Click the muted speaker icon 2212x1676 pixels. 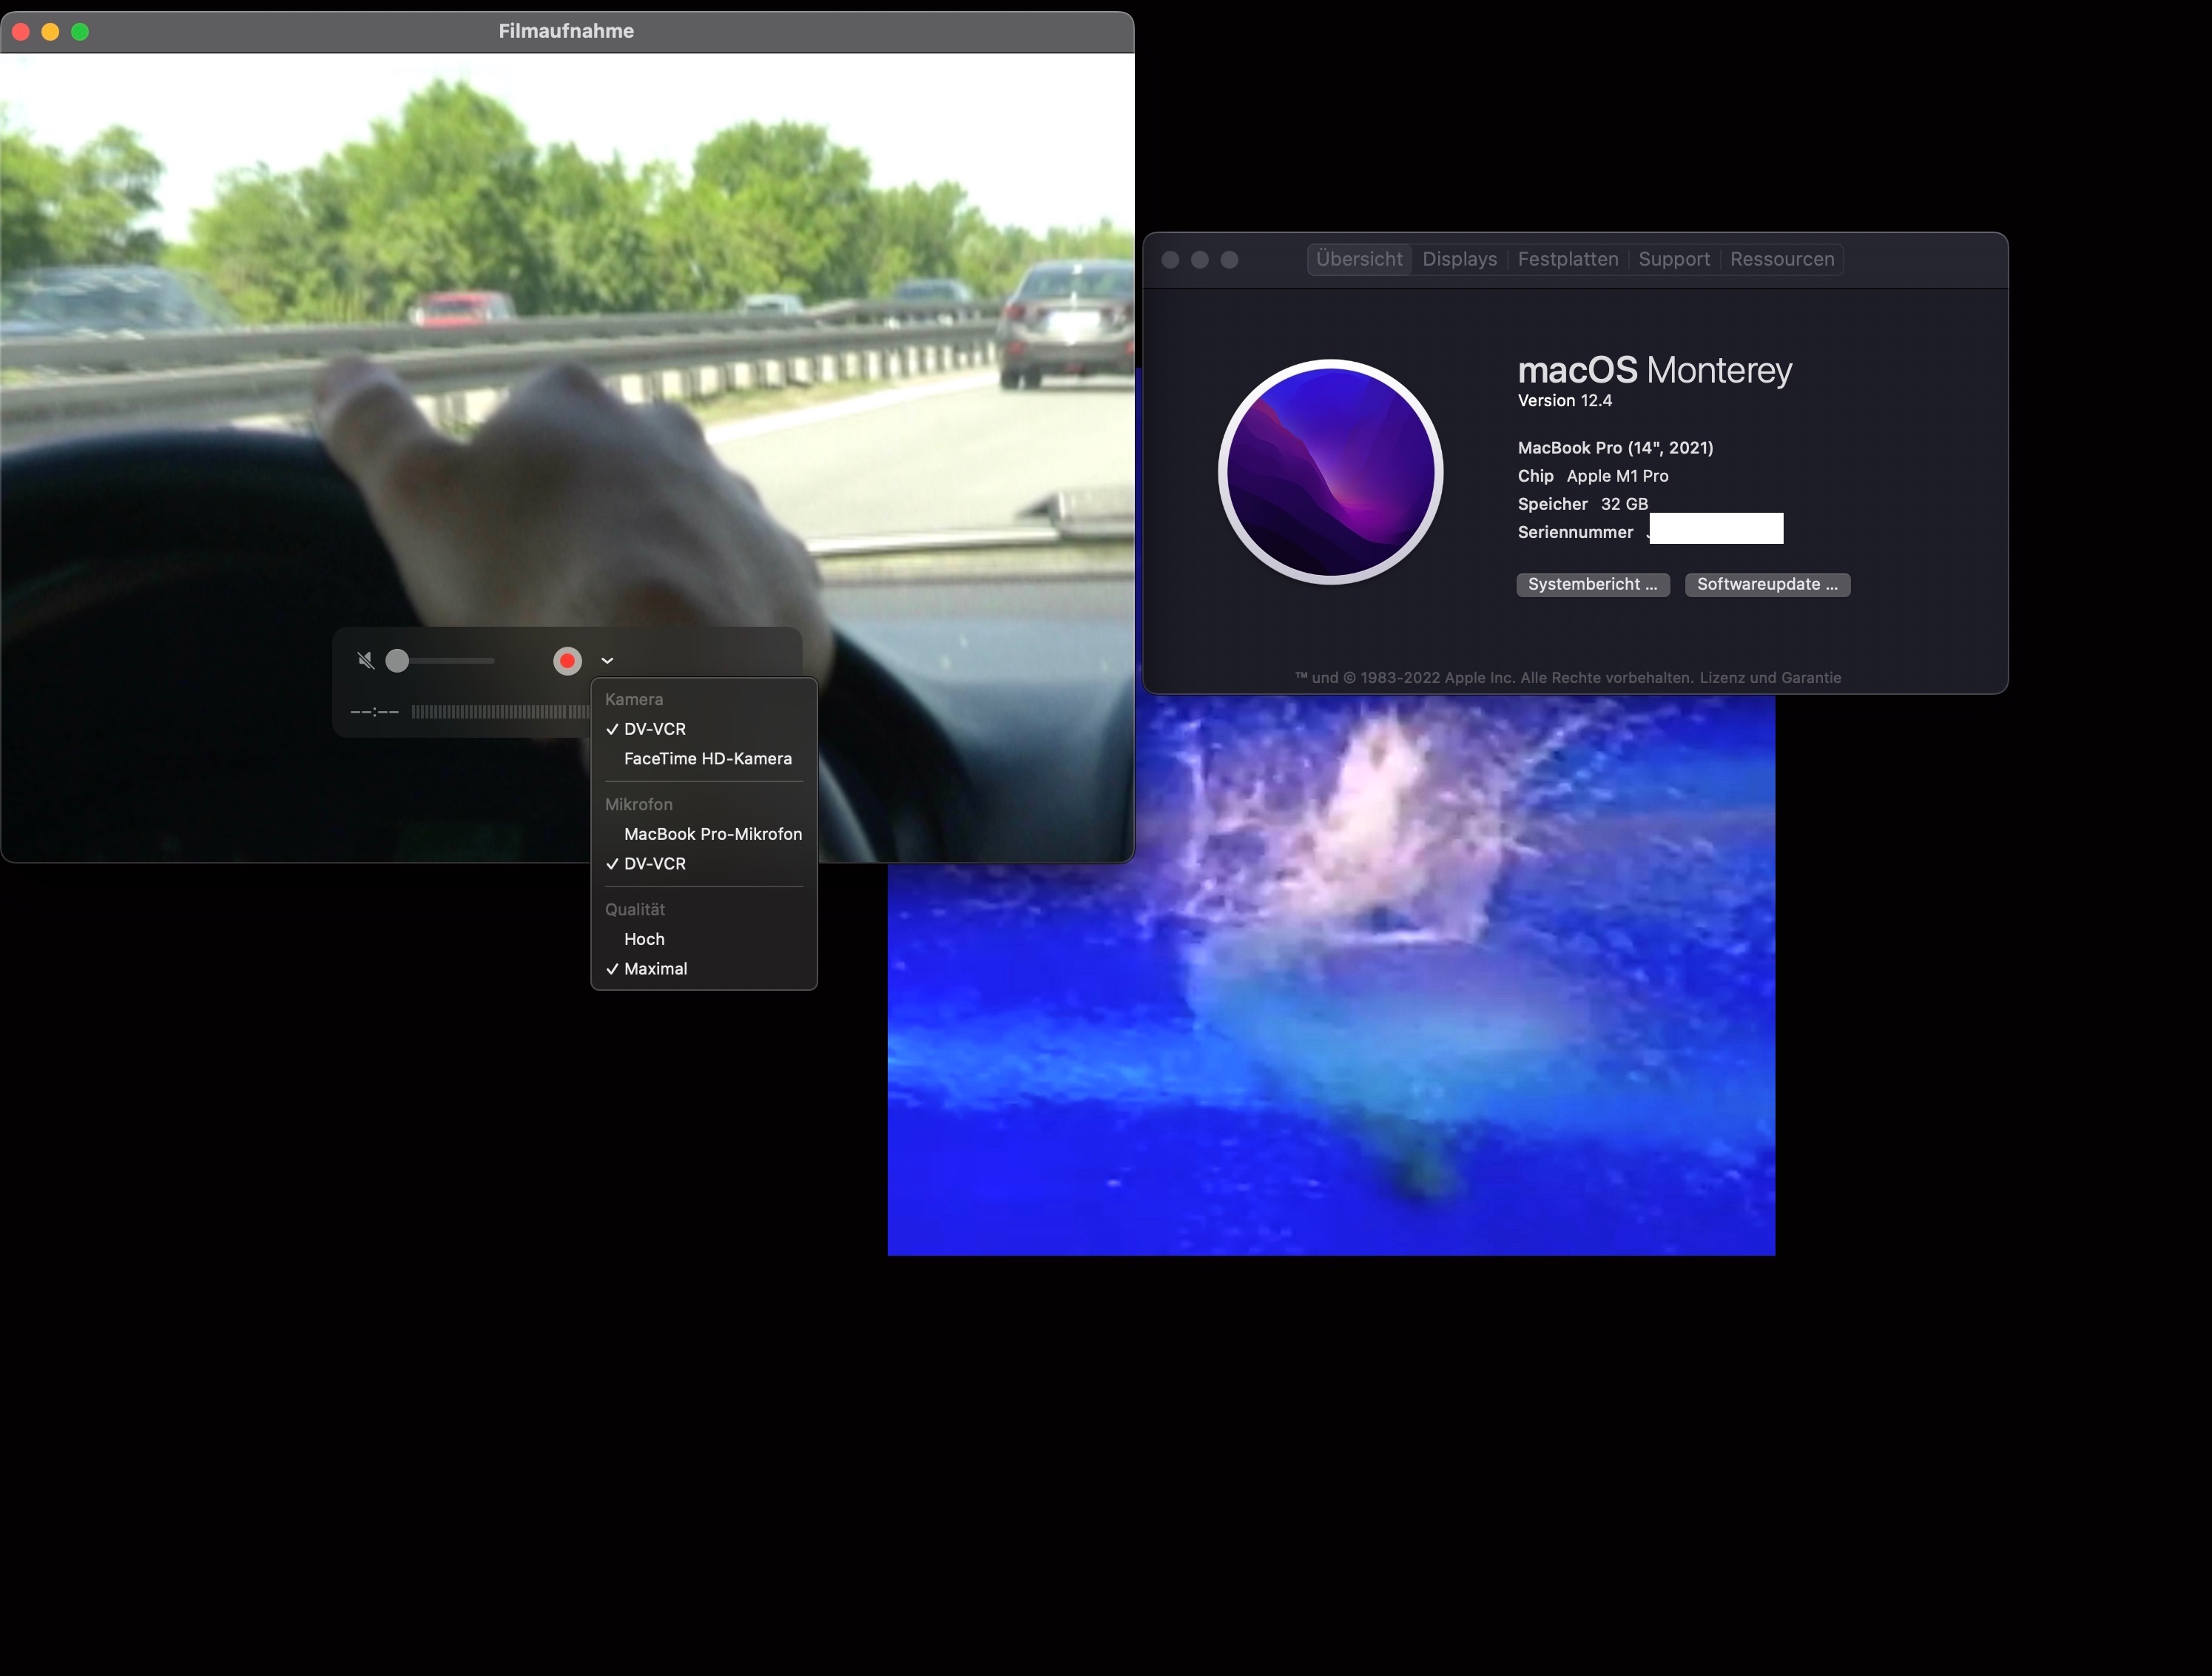coord(366,661)
